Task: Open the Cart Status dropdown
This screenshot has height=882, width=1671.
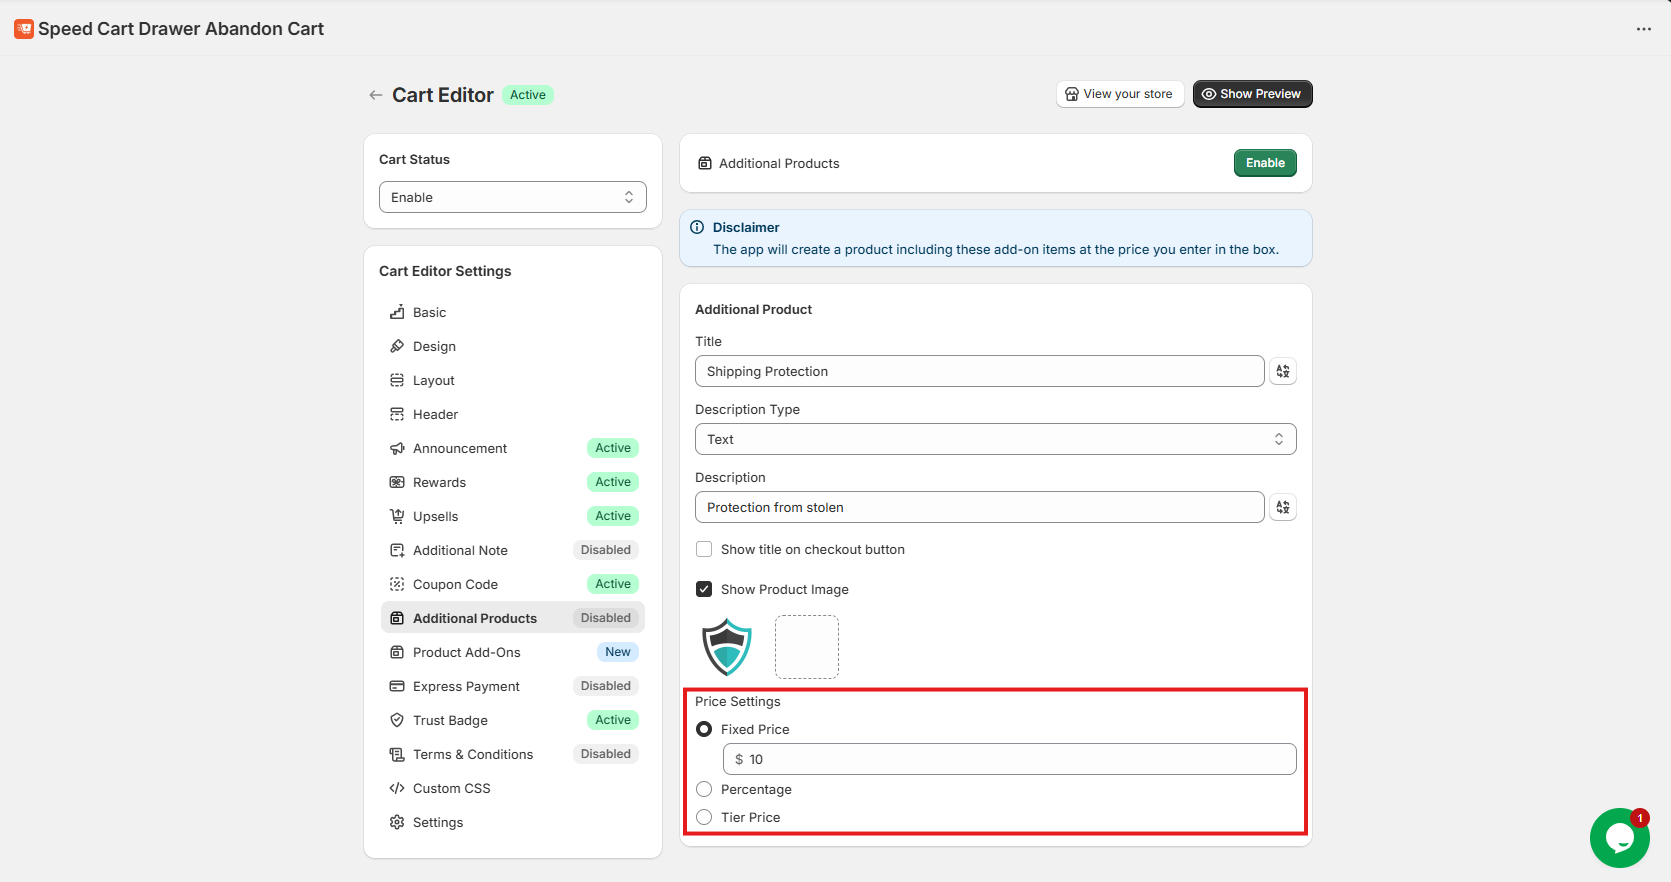Action: pos(512,197)
